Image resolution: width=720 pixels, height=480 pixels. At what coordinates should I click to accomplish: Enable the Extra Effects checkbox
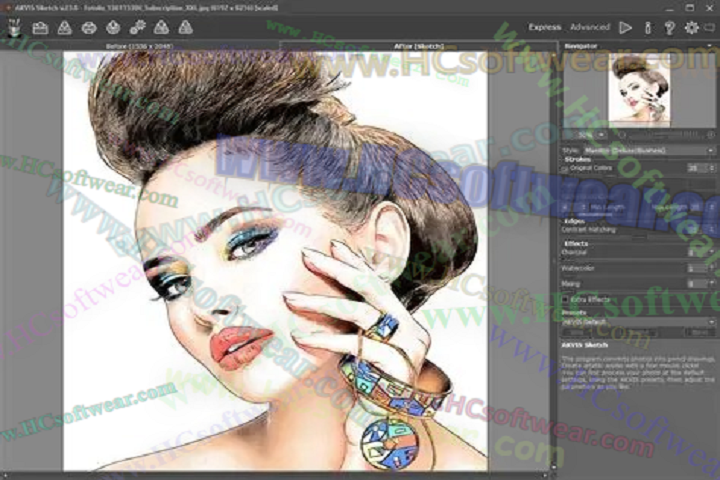pyautogui.click(x=566, y=299)
